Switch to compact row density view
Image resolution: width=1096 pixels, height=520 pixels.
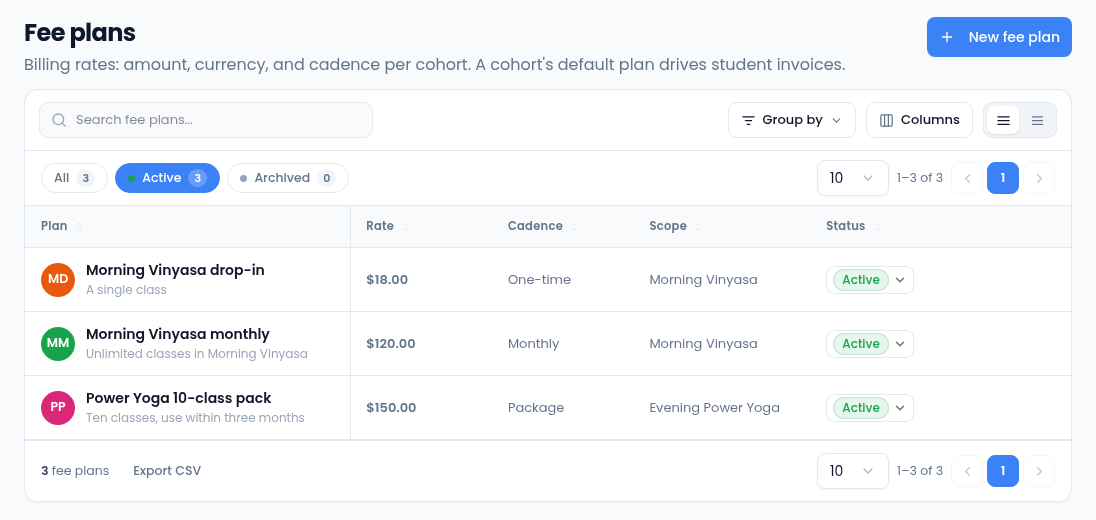[1037, 120]
